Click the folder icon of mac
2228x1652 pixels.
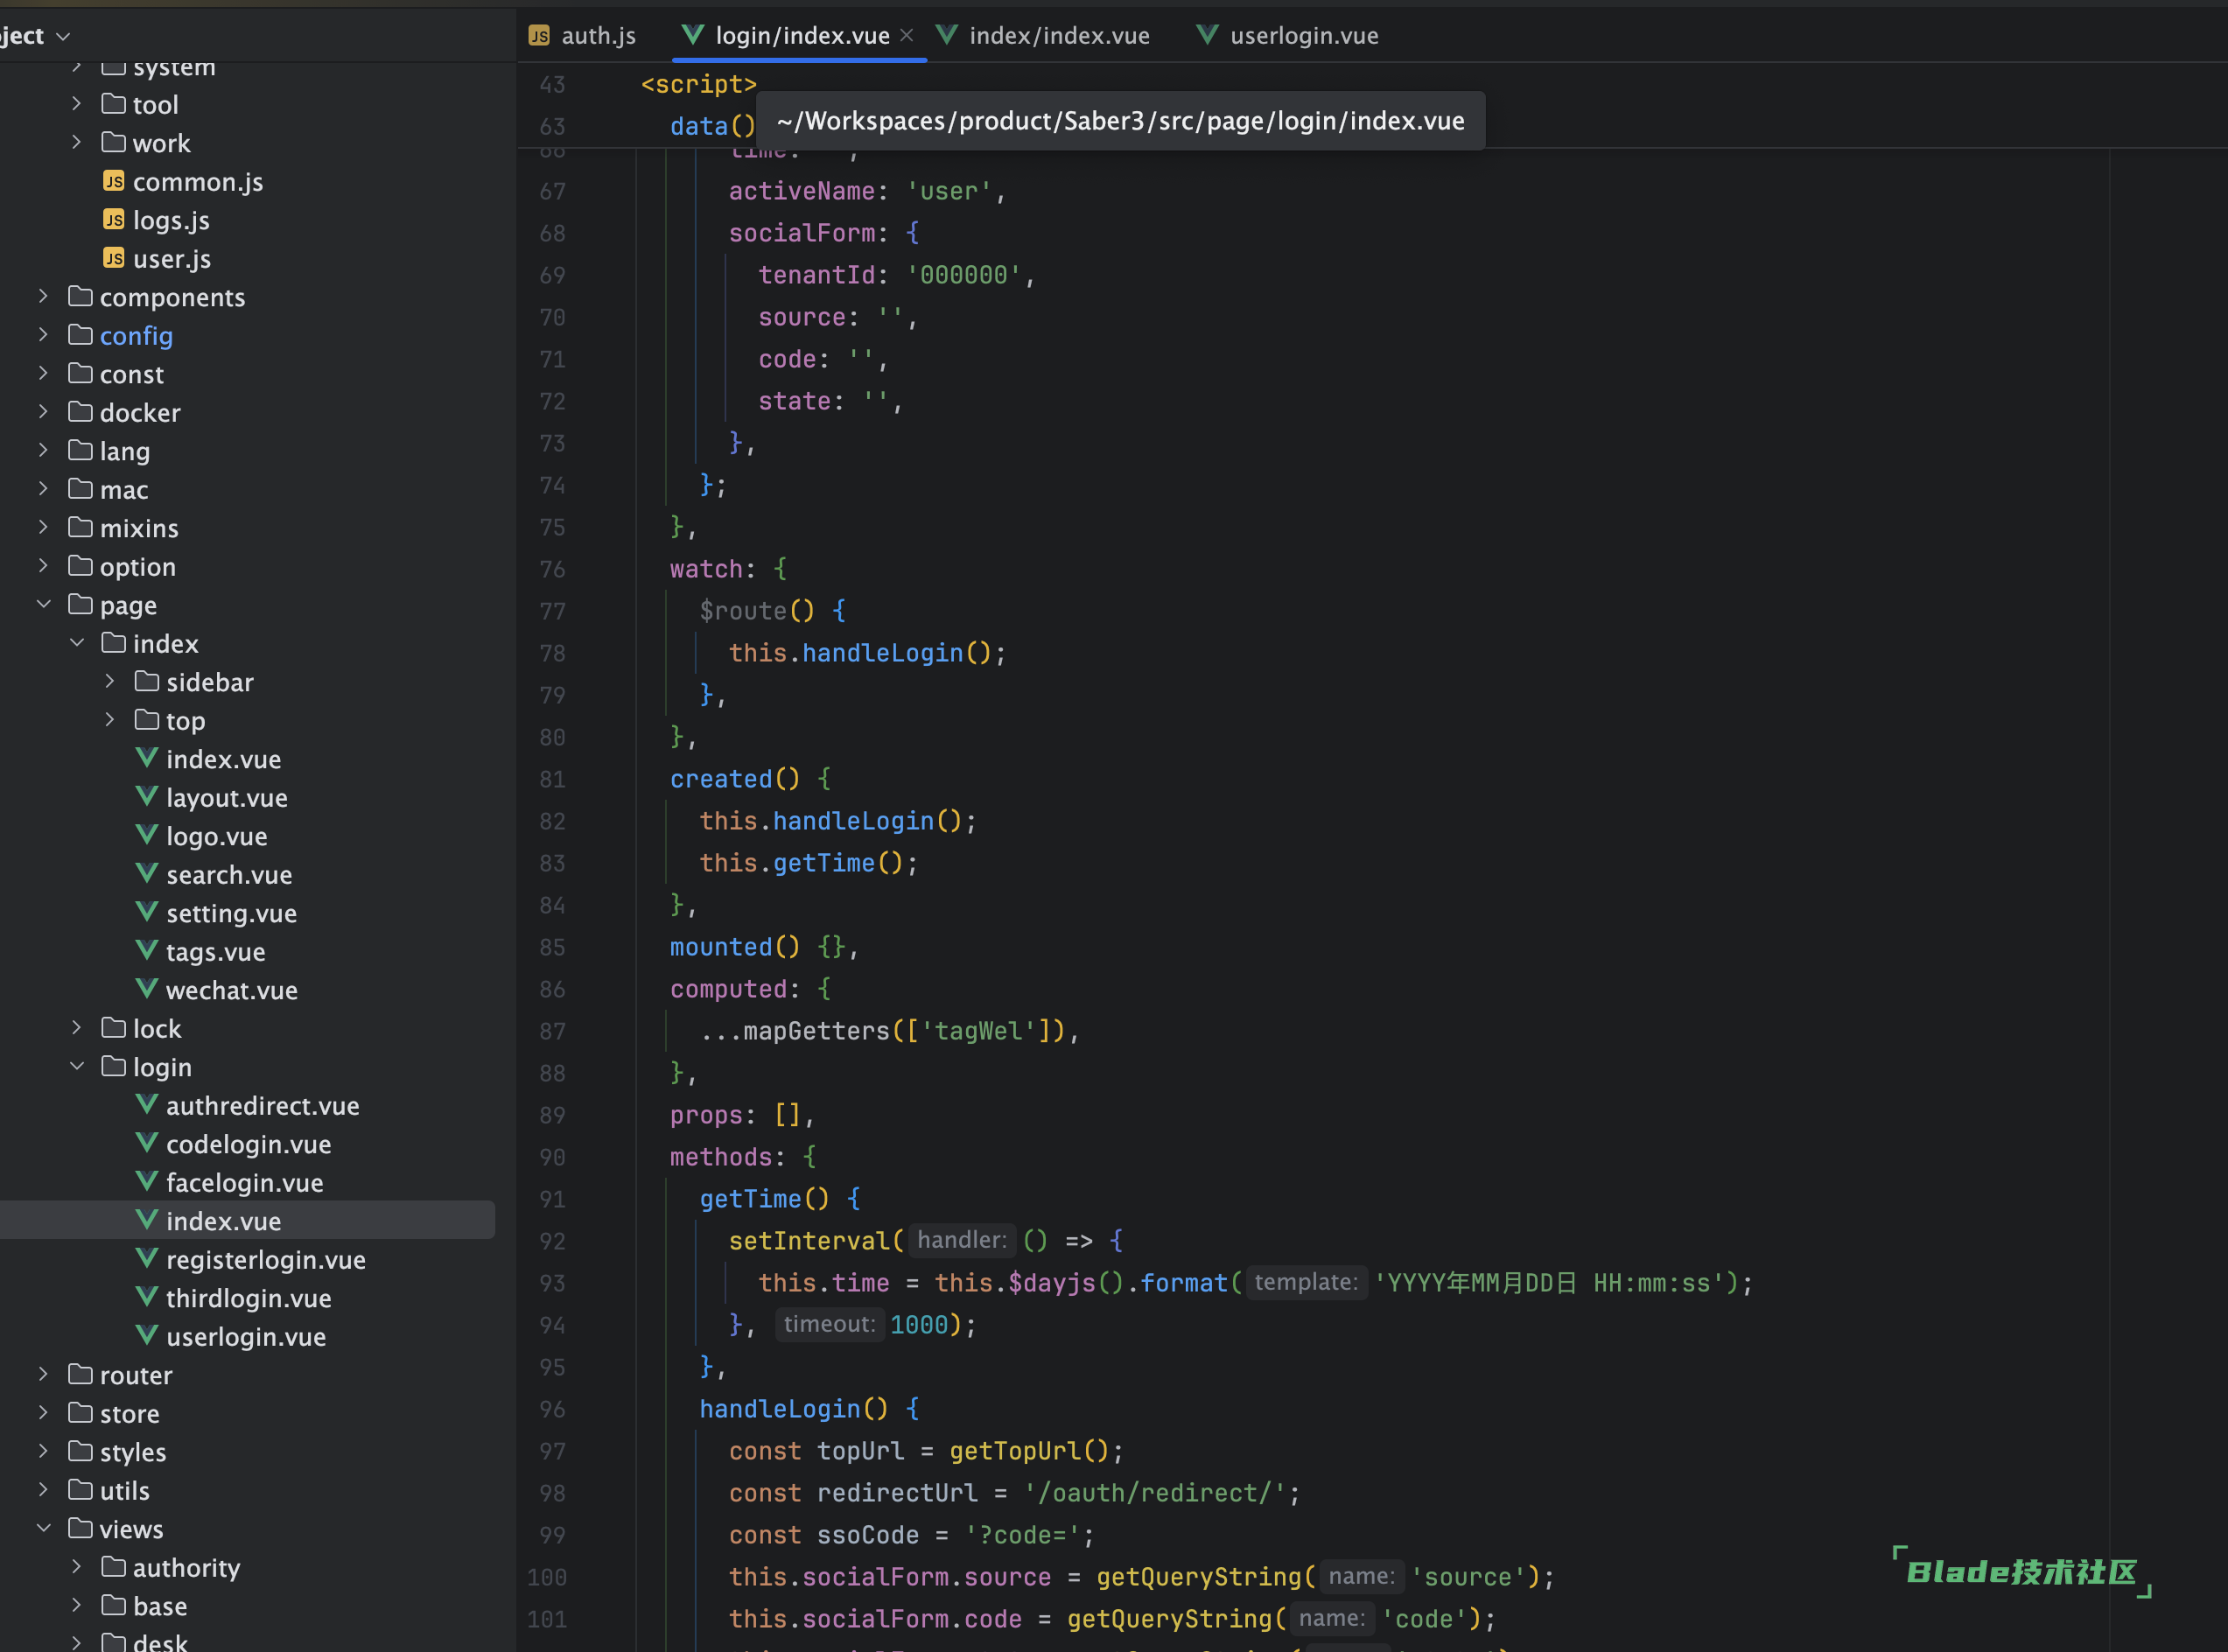pyautogui.click(x=80, y=489)
